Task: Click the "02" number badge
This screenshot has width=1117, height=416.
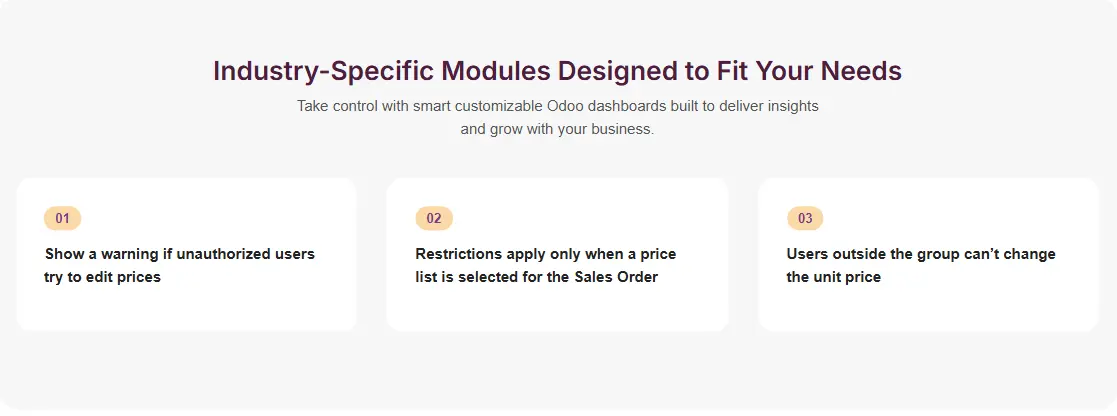Action: [434, 218]
